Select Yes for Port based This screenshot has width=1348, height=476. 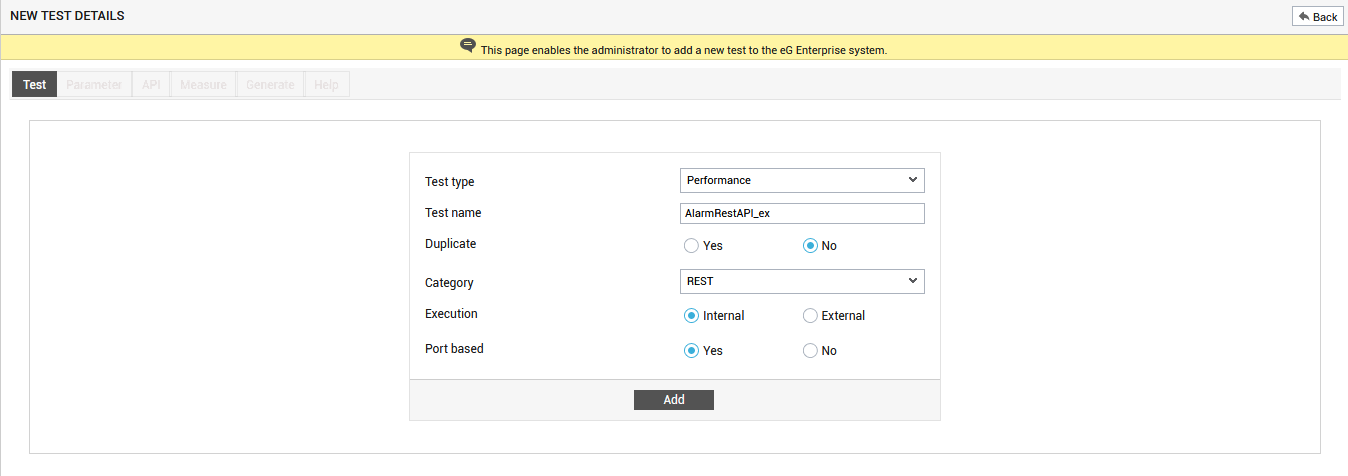(x=691, y=351)
